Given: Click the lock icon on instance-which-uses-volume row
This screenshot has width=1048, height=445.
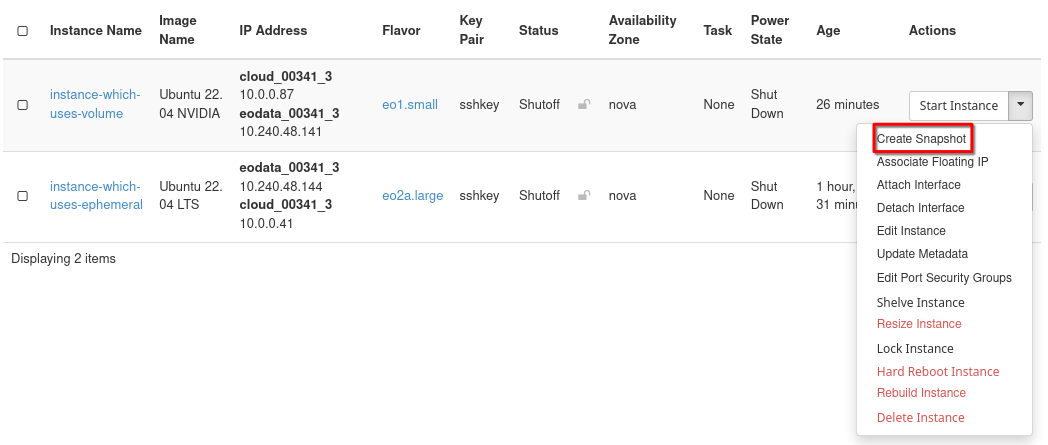Looking at the screenshot, I should (584, 104).
